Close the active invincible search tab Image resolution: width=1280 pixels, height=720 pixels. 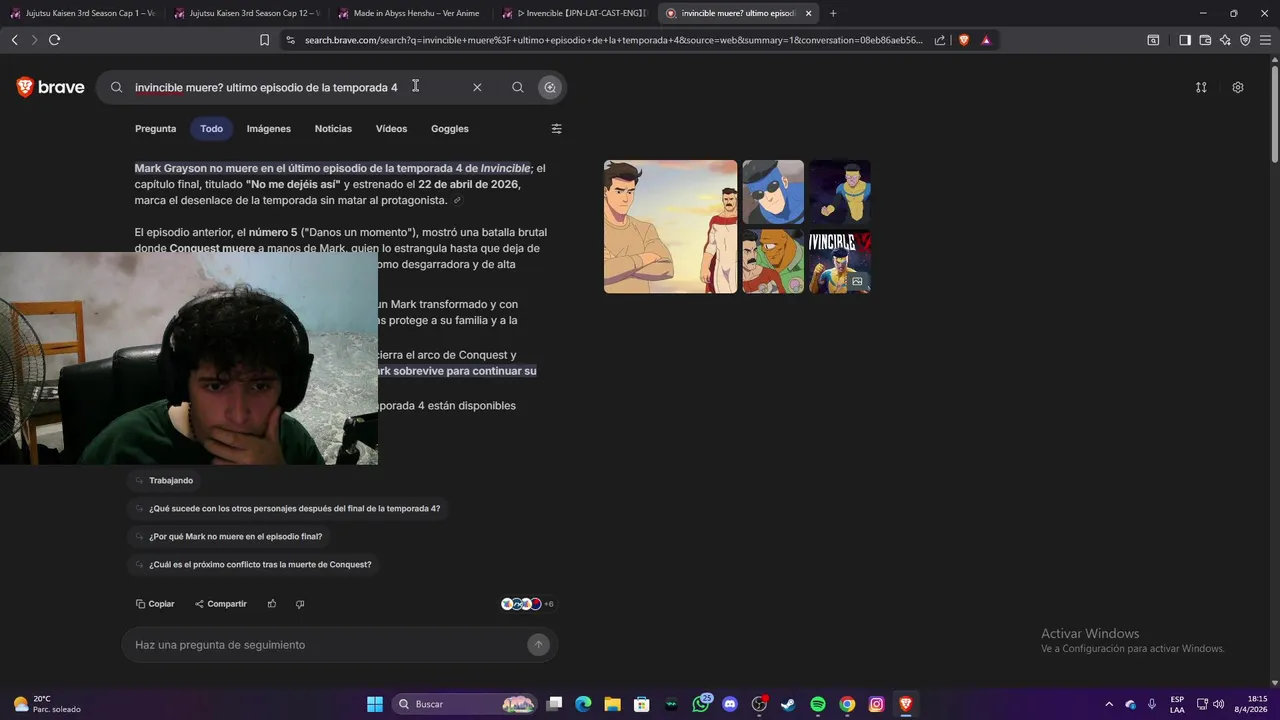[808, 13]
